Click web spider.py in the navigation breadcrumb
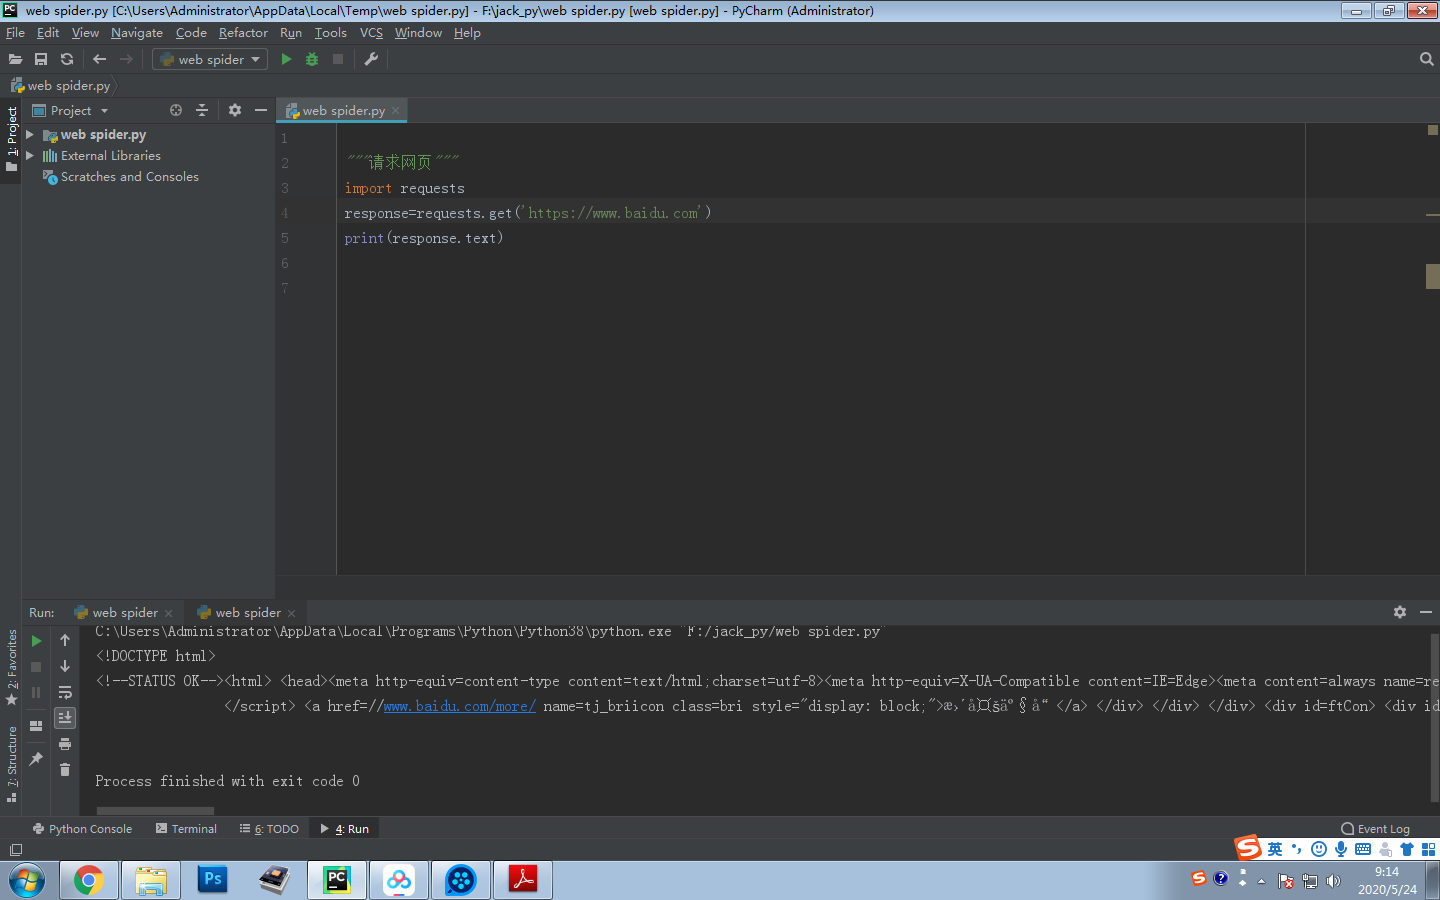Image resolution: width=1440 pixels, height=900 pixels. coord(60,86)
